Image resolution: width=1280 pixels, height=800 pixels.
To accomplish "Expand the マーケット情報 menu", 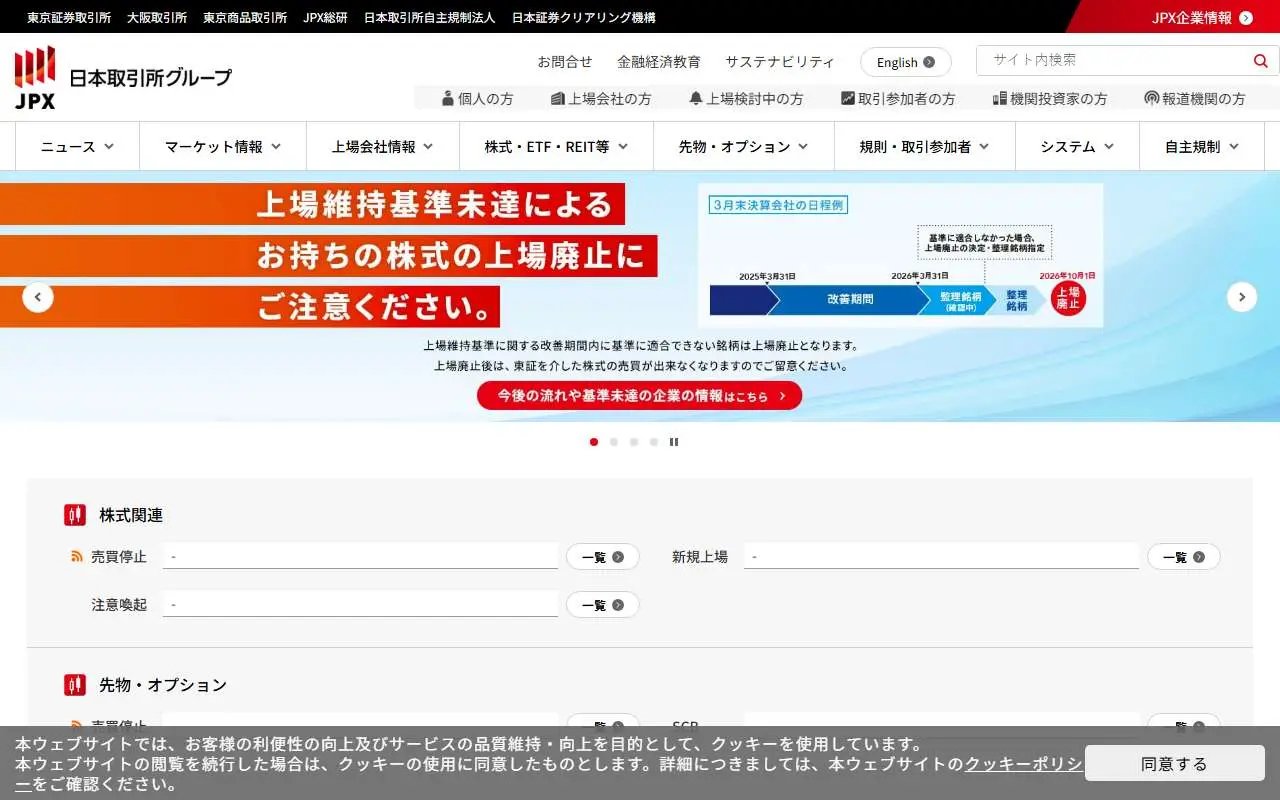I will pyautogui.click(x=223, y=146).
